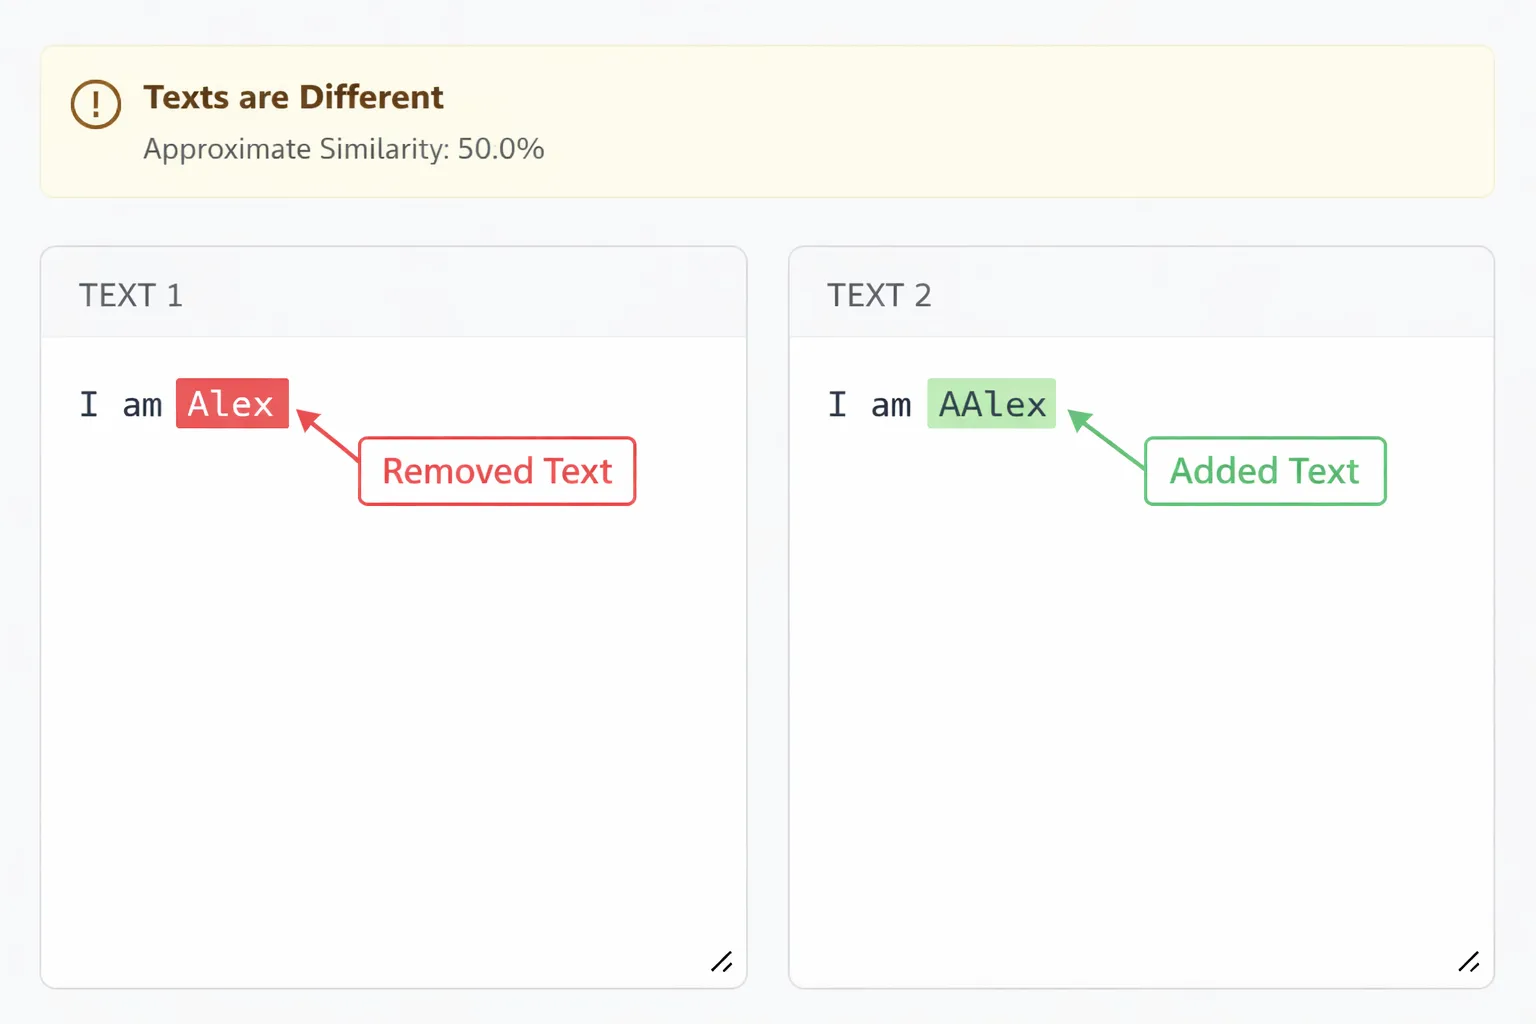
Task: Click the red arrow pointing to Alex
Action: point(326,434)
